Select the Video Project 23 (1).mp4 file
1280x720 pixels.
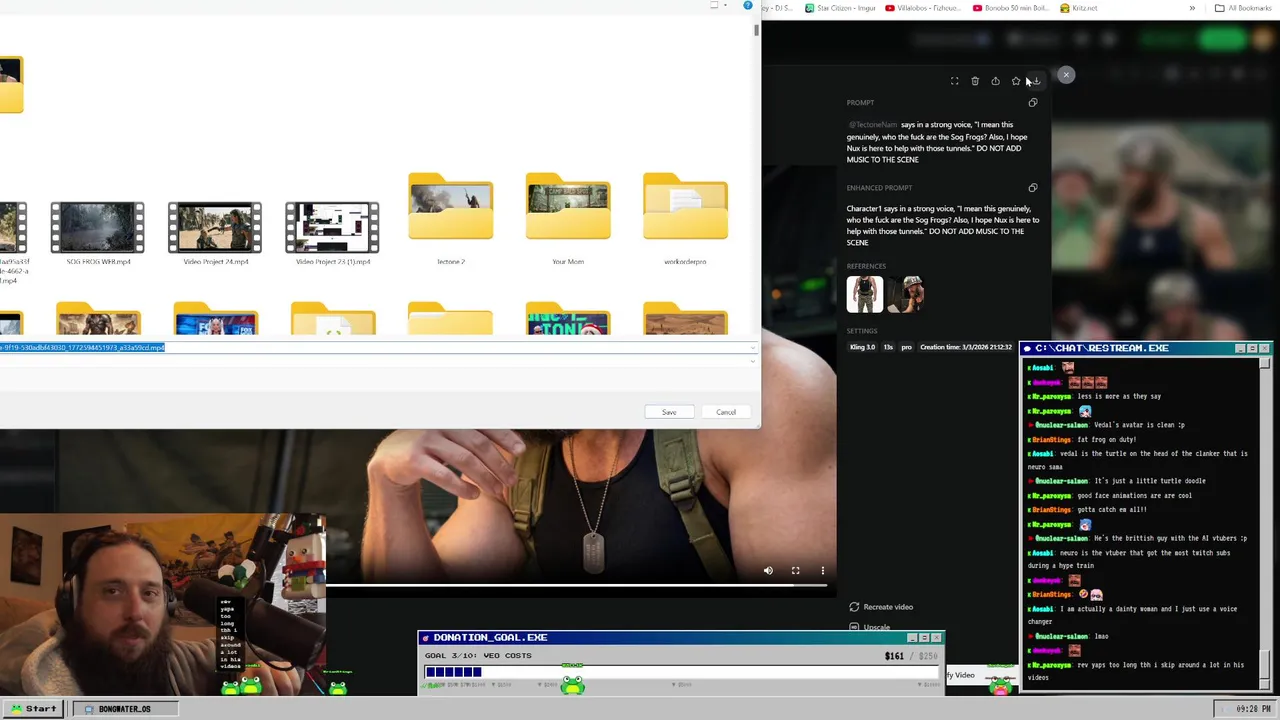(x=333, y=234)
